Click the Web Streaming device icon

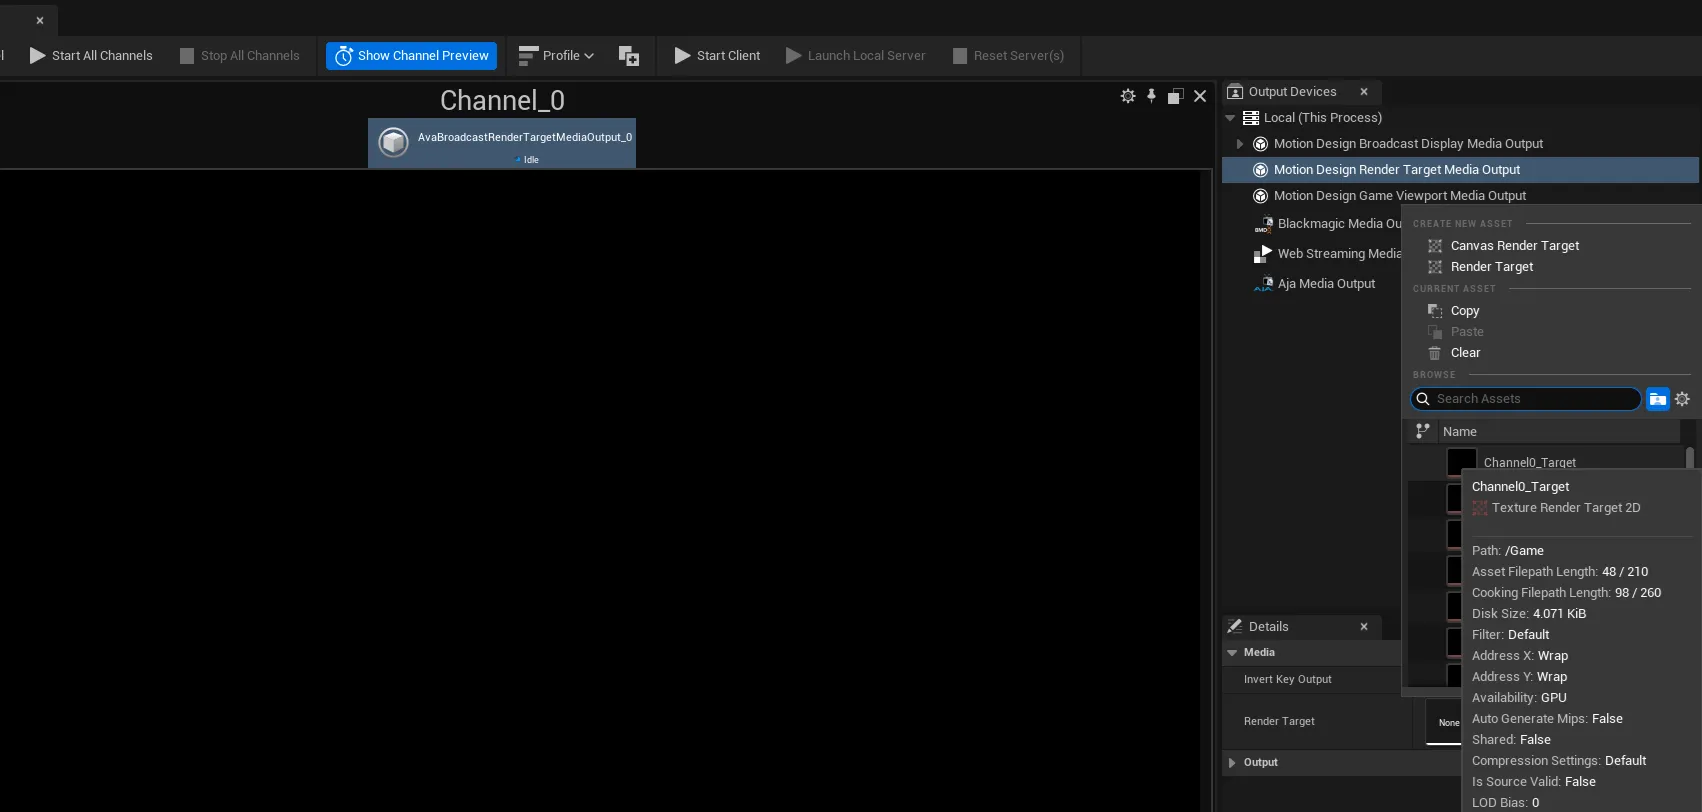coord(1264,254)
